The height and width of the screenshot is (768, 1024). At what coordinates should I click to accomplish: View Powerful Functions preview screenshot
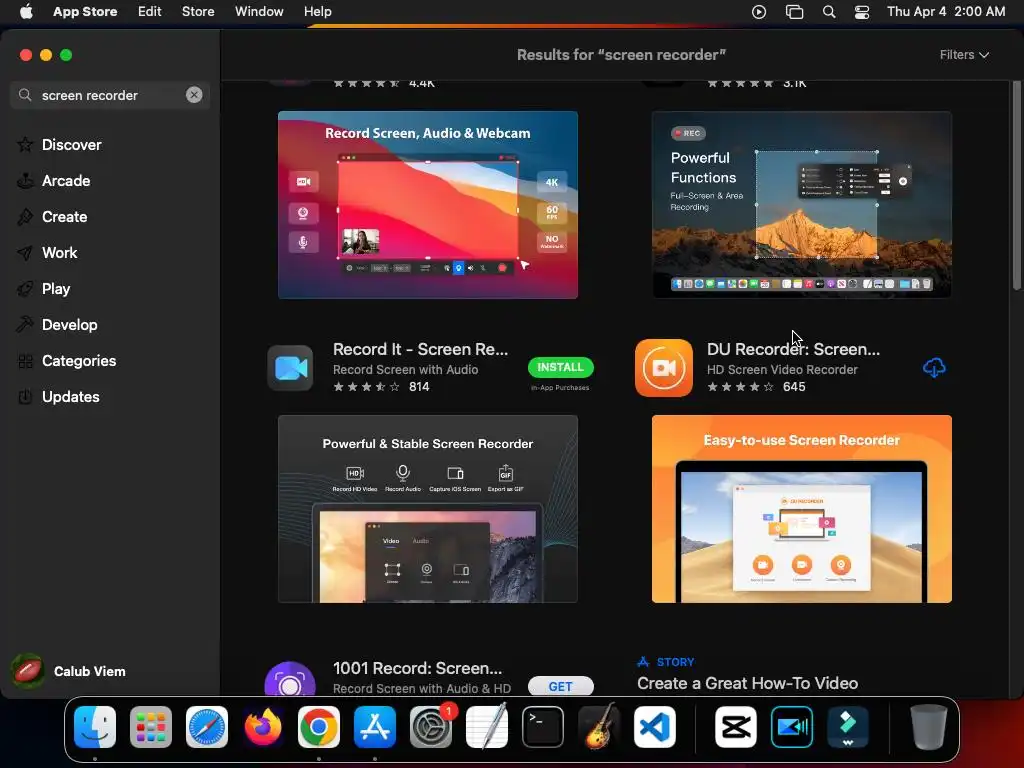(x=801, y=204)
